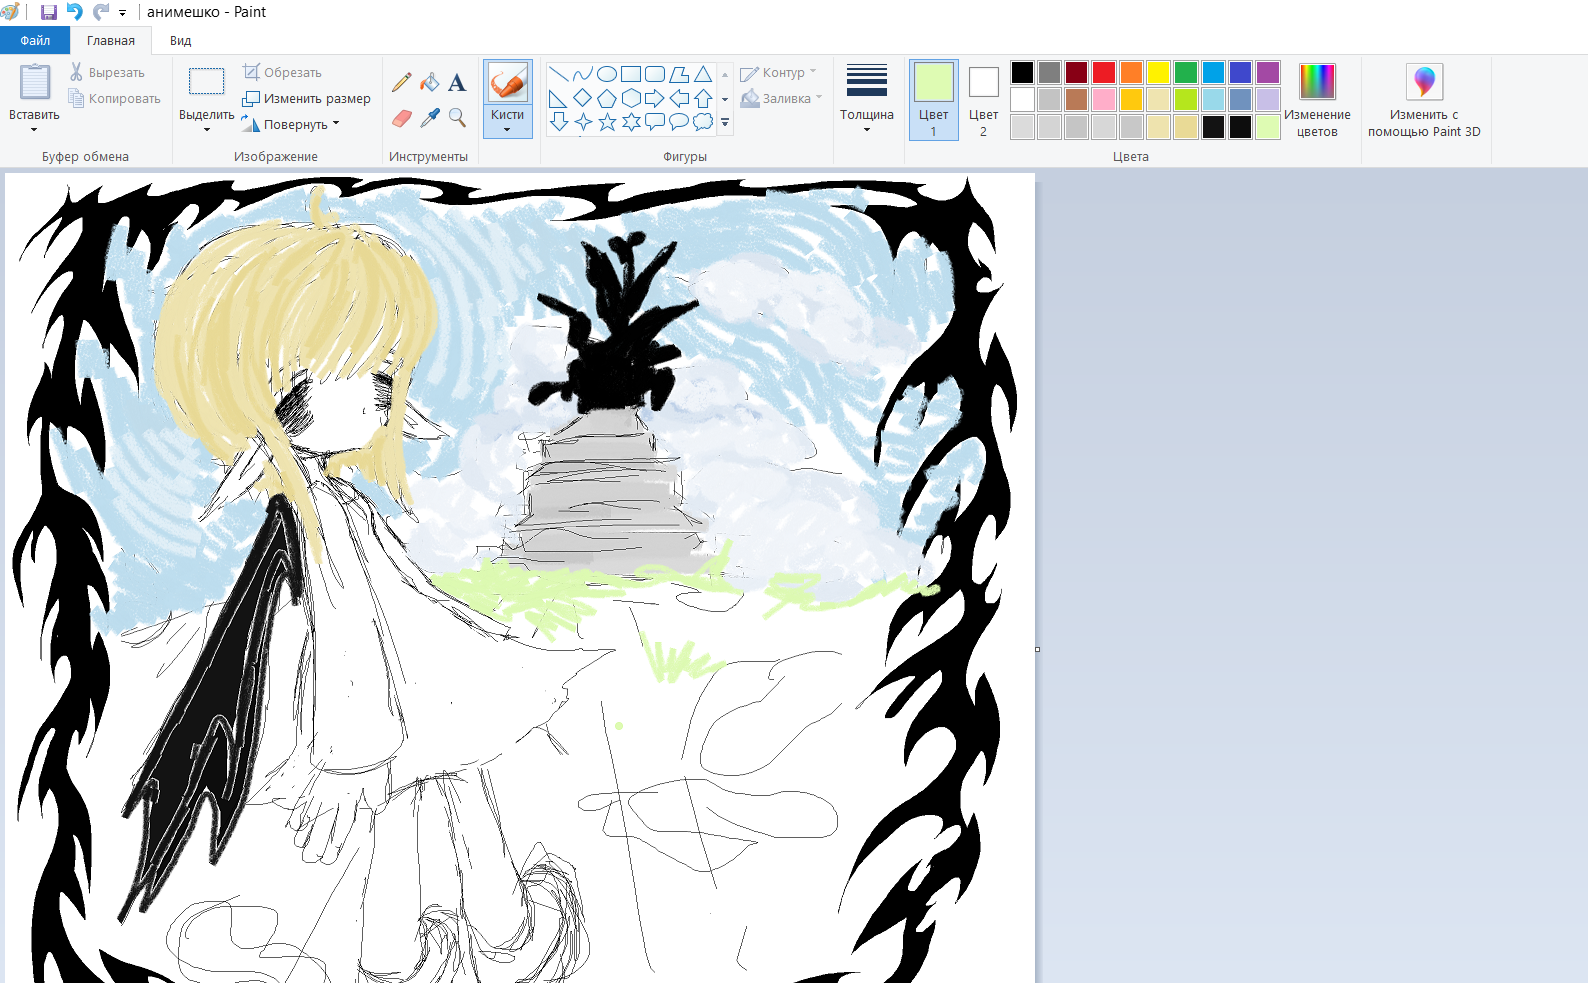Activate the Color 1 selector
The width and height of the screenshot is (1588, 983).
point(933,100)
